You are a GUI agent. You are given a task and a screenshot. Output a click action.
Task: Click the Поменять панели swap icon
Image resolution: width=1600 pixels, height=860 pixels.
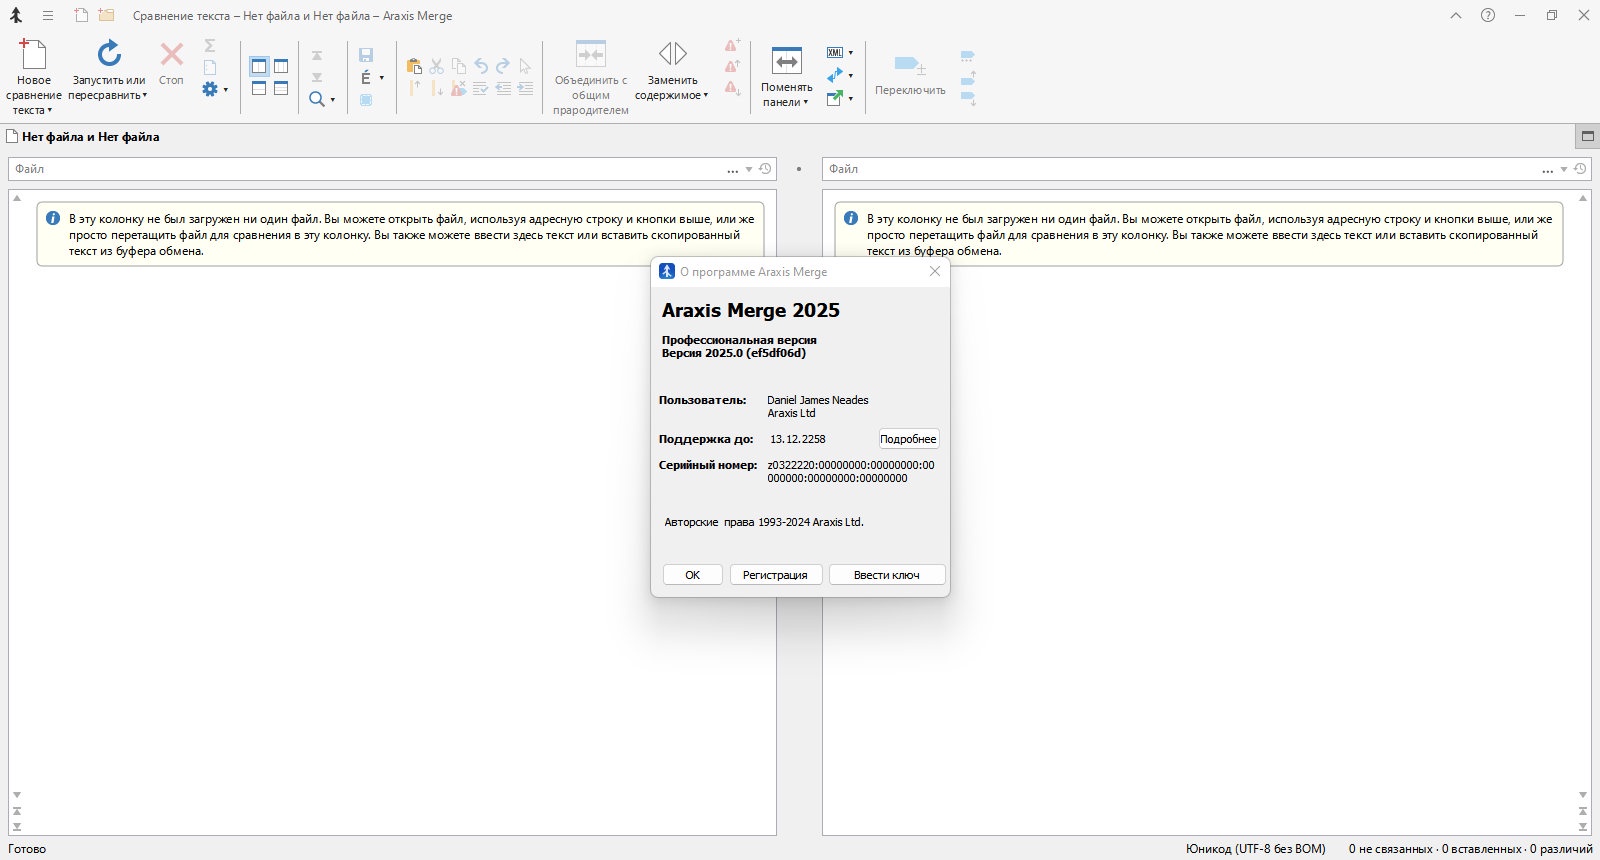click(787, 61)
